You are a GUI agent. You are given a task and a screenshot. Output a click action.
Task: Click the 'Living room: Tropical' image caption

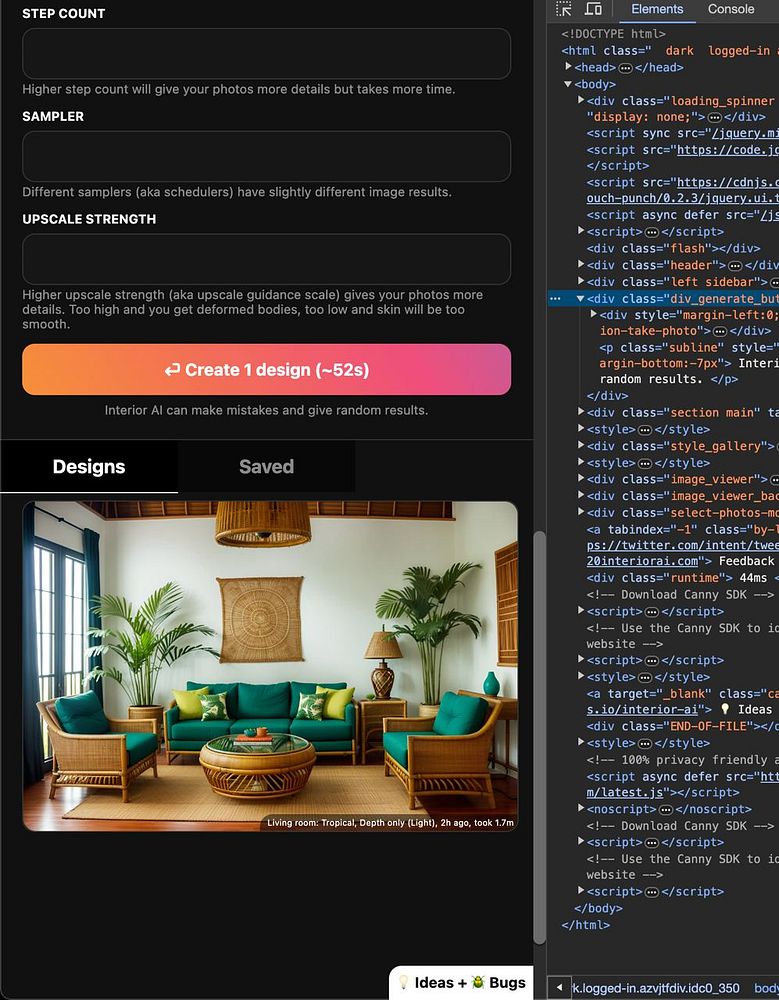pyautogui.click(x=390, y=823)
